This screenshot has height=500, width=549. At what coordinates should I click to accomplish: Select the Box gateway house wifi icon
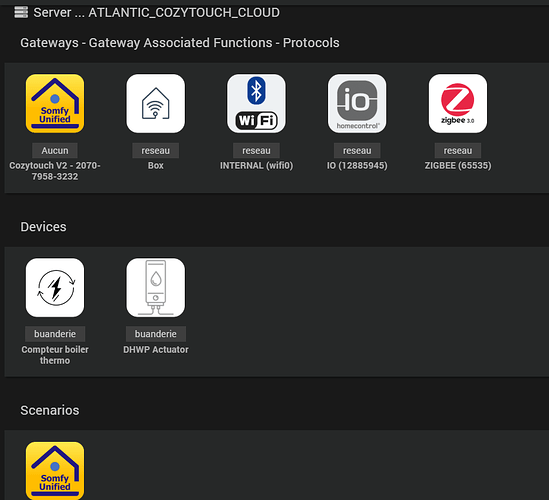[x=155, y=104]
